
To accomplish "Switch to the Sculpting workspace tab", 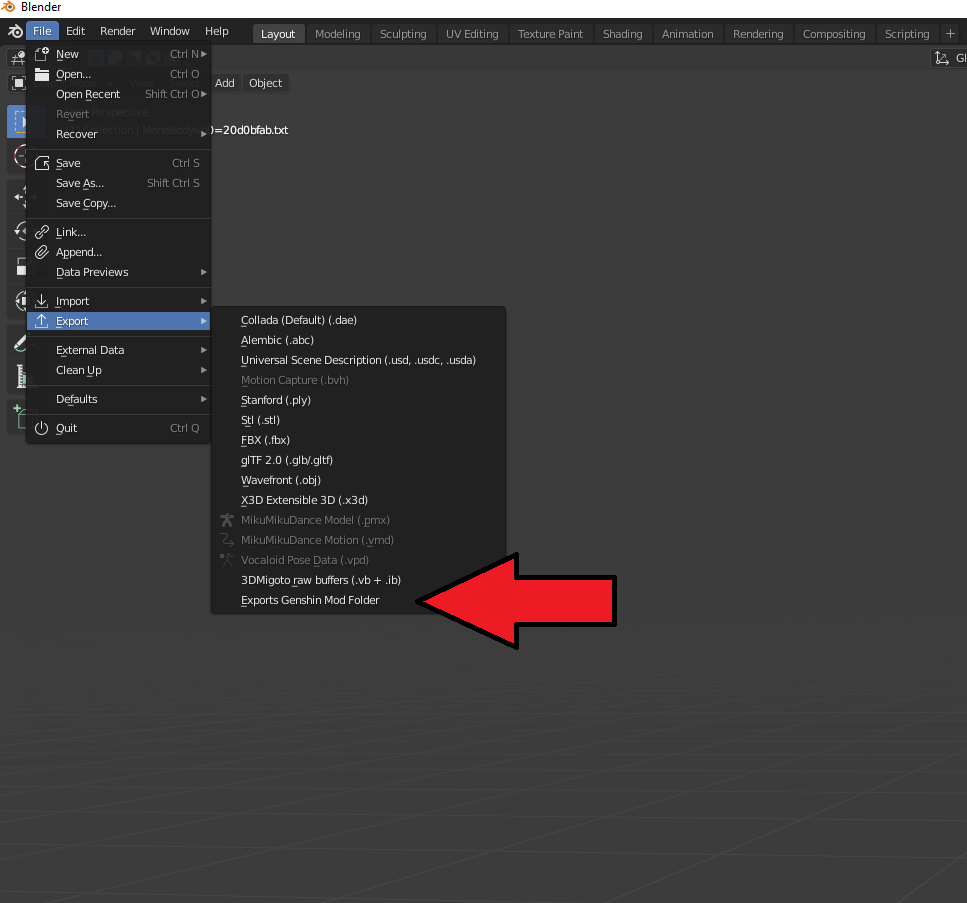I will [403, 34].
